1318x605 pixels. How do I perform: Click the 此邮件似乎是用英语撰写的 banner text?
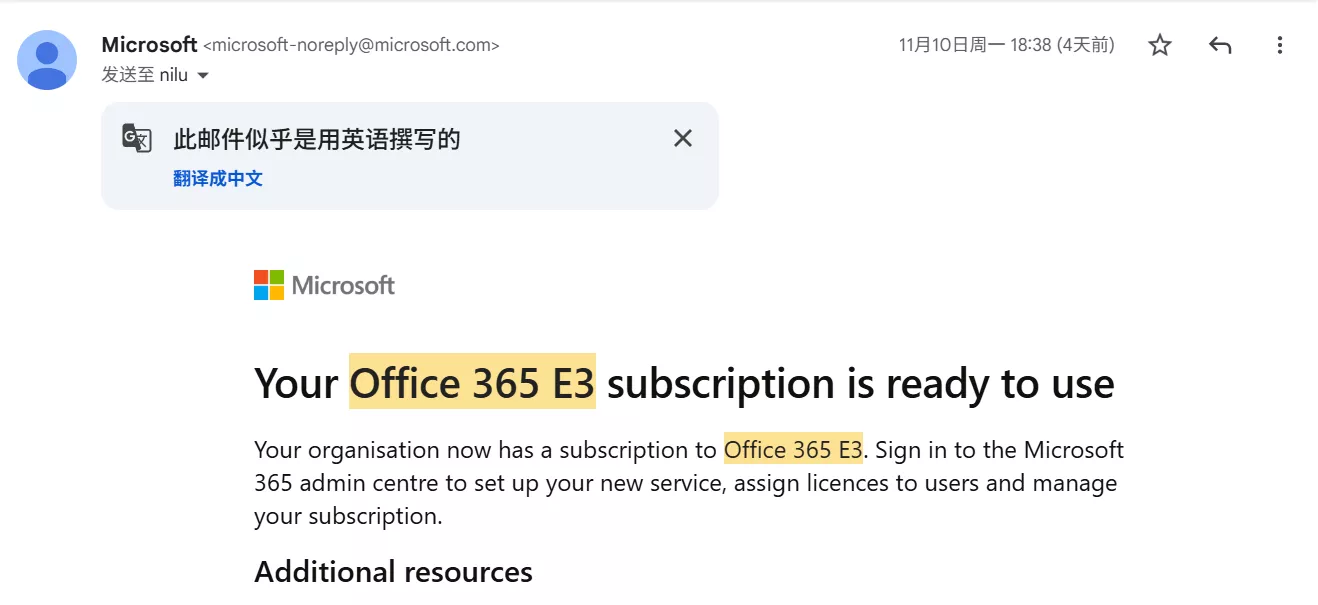click(x=317, y=139)
